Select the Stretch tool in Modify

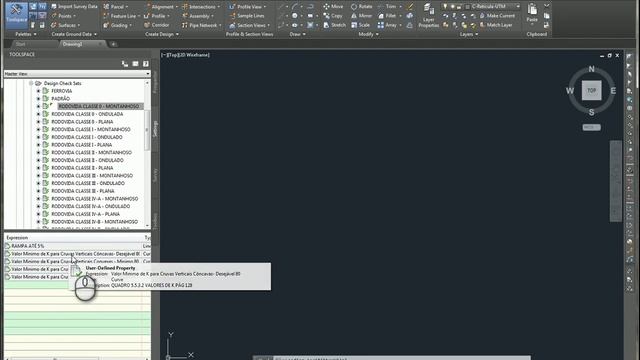coord(334,25)
